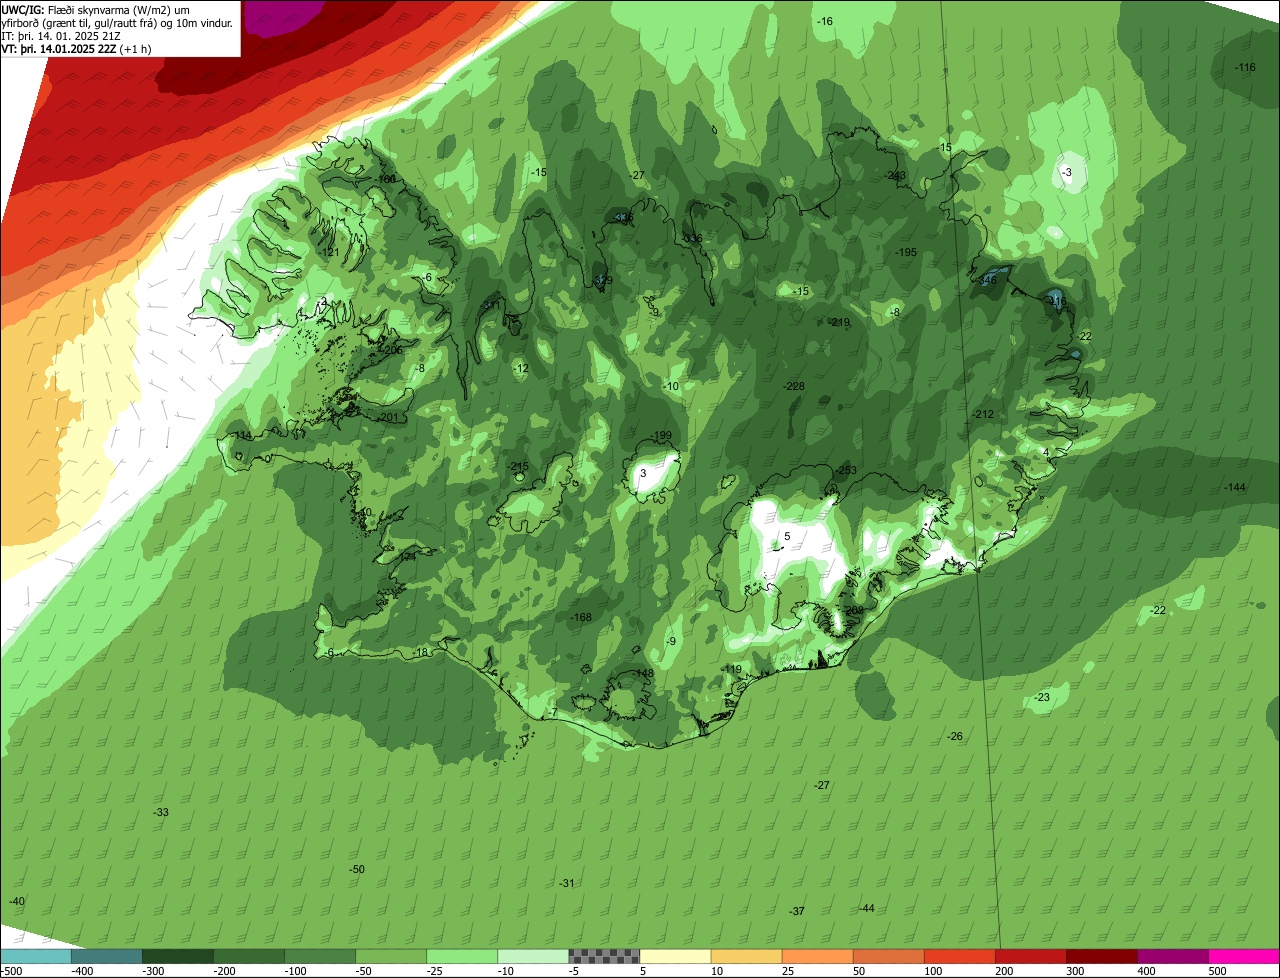Click the title line "UWC/IG: Flæði skynvarma (W/m2) um"
This screenshot has height=978, width=1280.
[x=97, y=9]
